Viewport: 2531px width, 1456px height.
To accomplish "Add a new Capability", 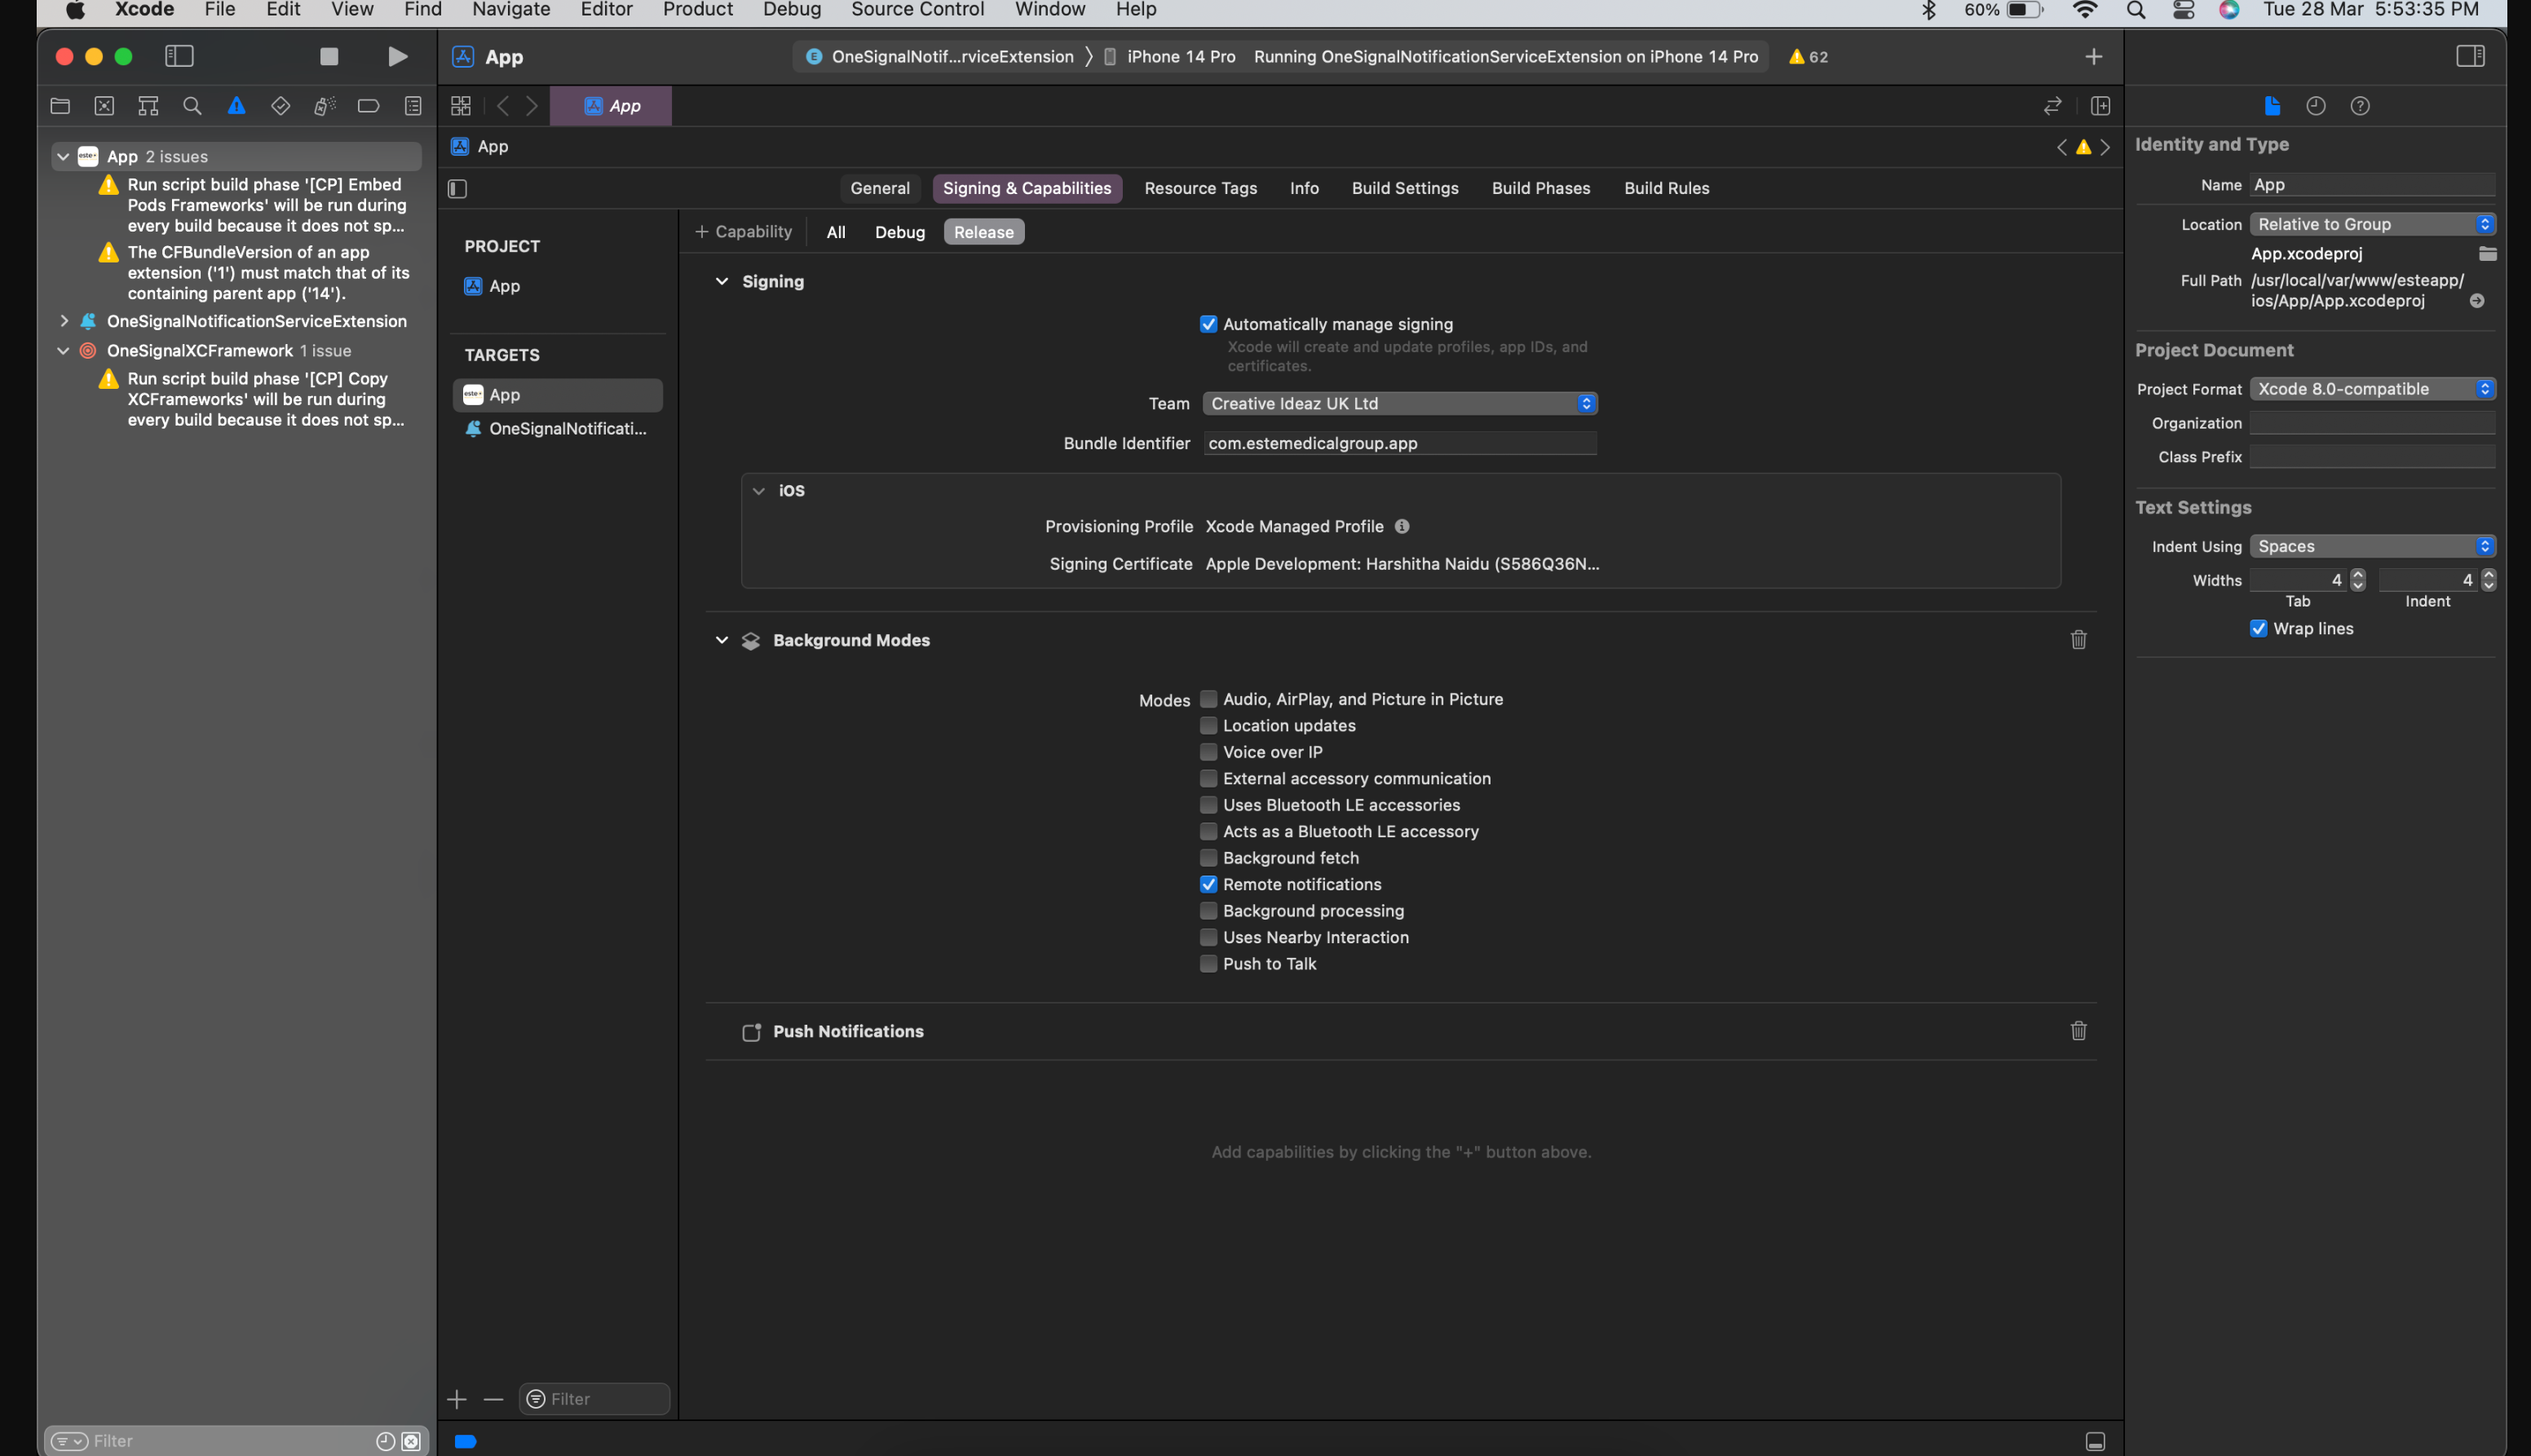I will point(743,232).
